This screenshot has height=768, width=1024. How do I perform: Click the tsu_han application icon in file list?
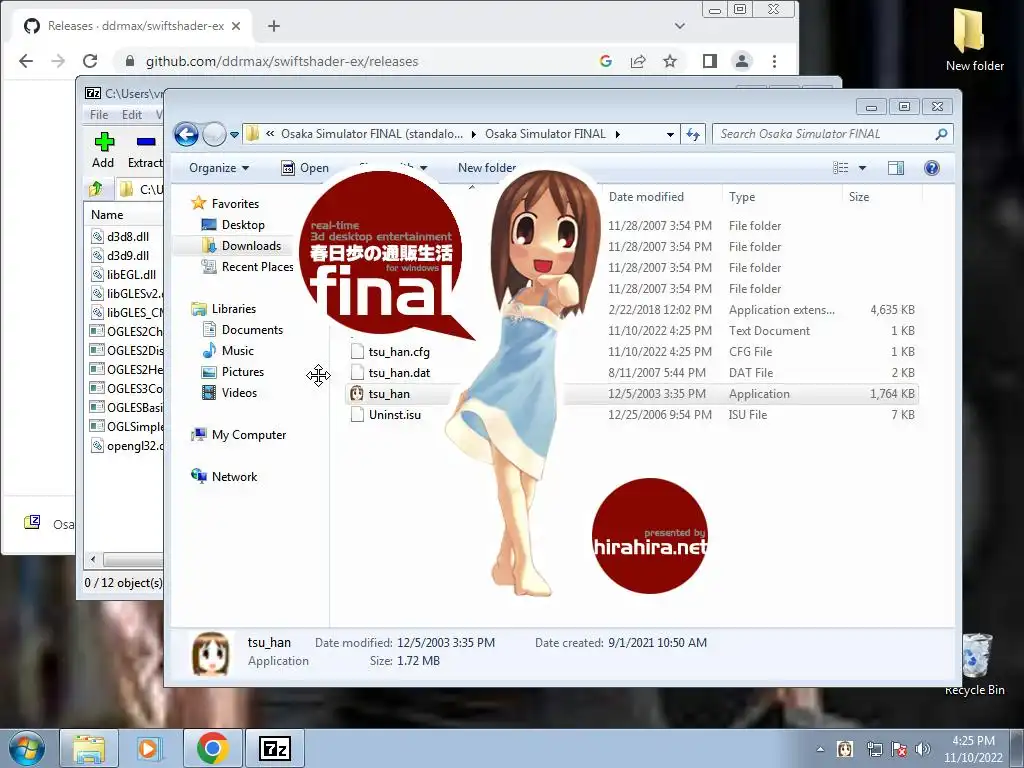[x=357, y=394]
